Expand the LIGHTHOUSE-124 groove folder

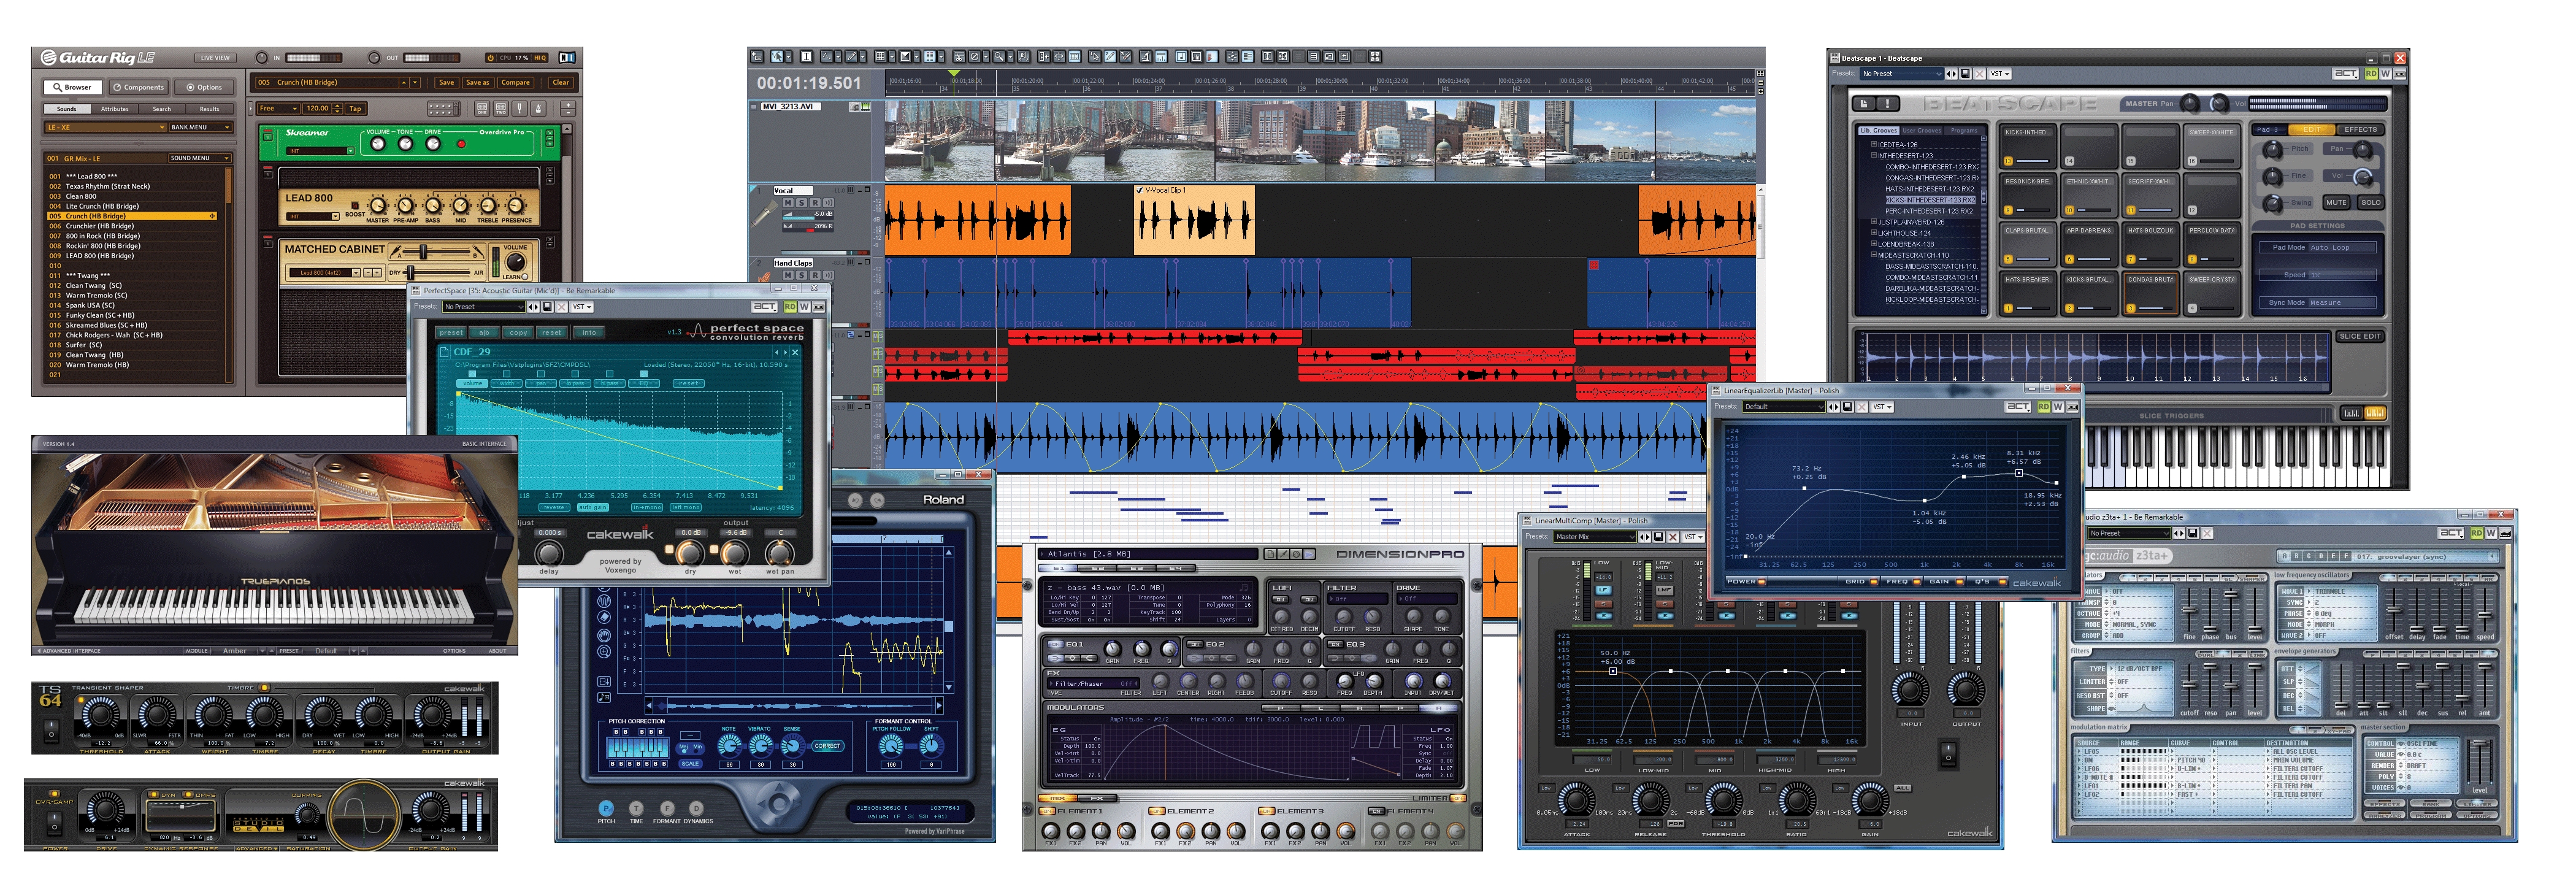(1874, 233)
